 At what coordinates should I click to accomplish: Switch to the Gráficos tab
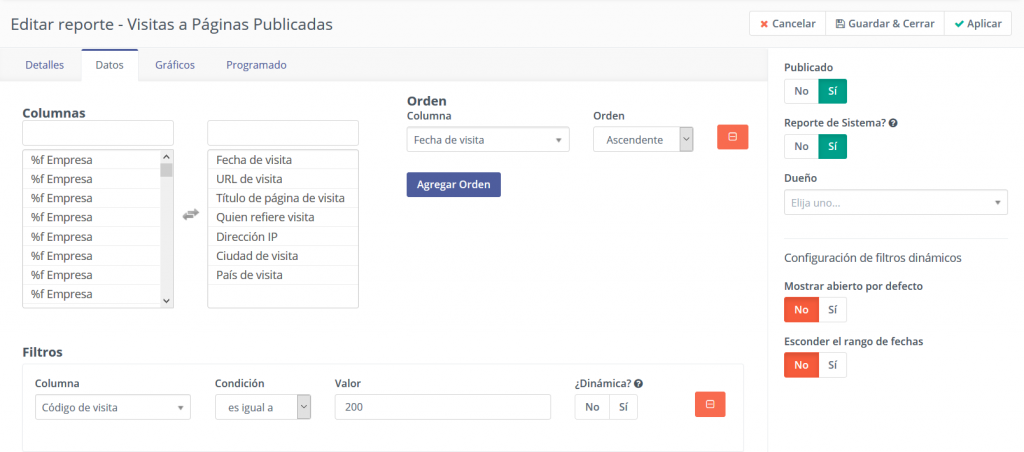pyautogui.click(x=175, y=65)
